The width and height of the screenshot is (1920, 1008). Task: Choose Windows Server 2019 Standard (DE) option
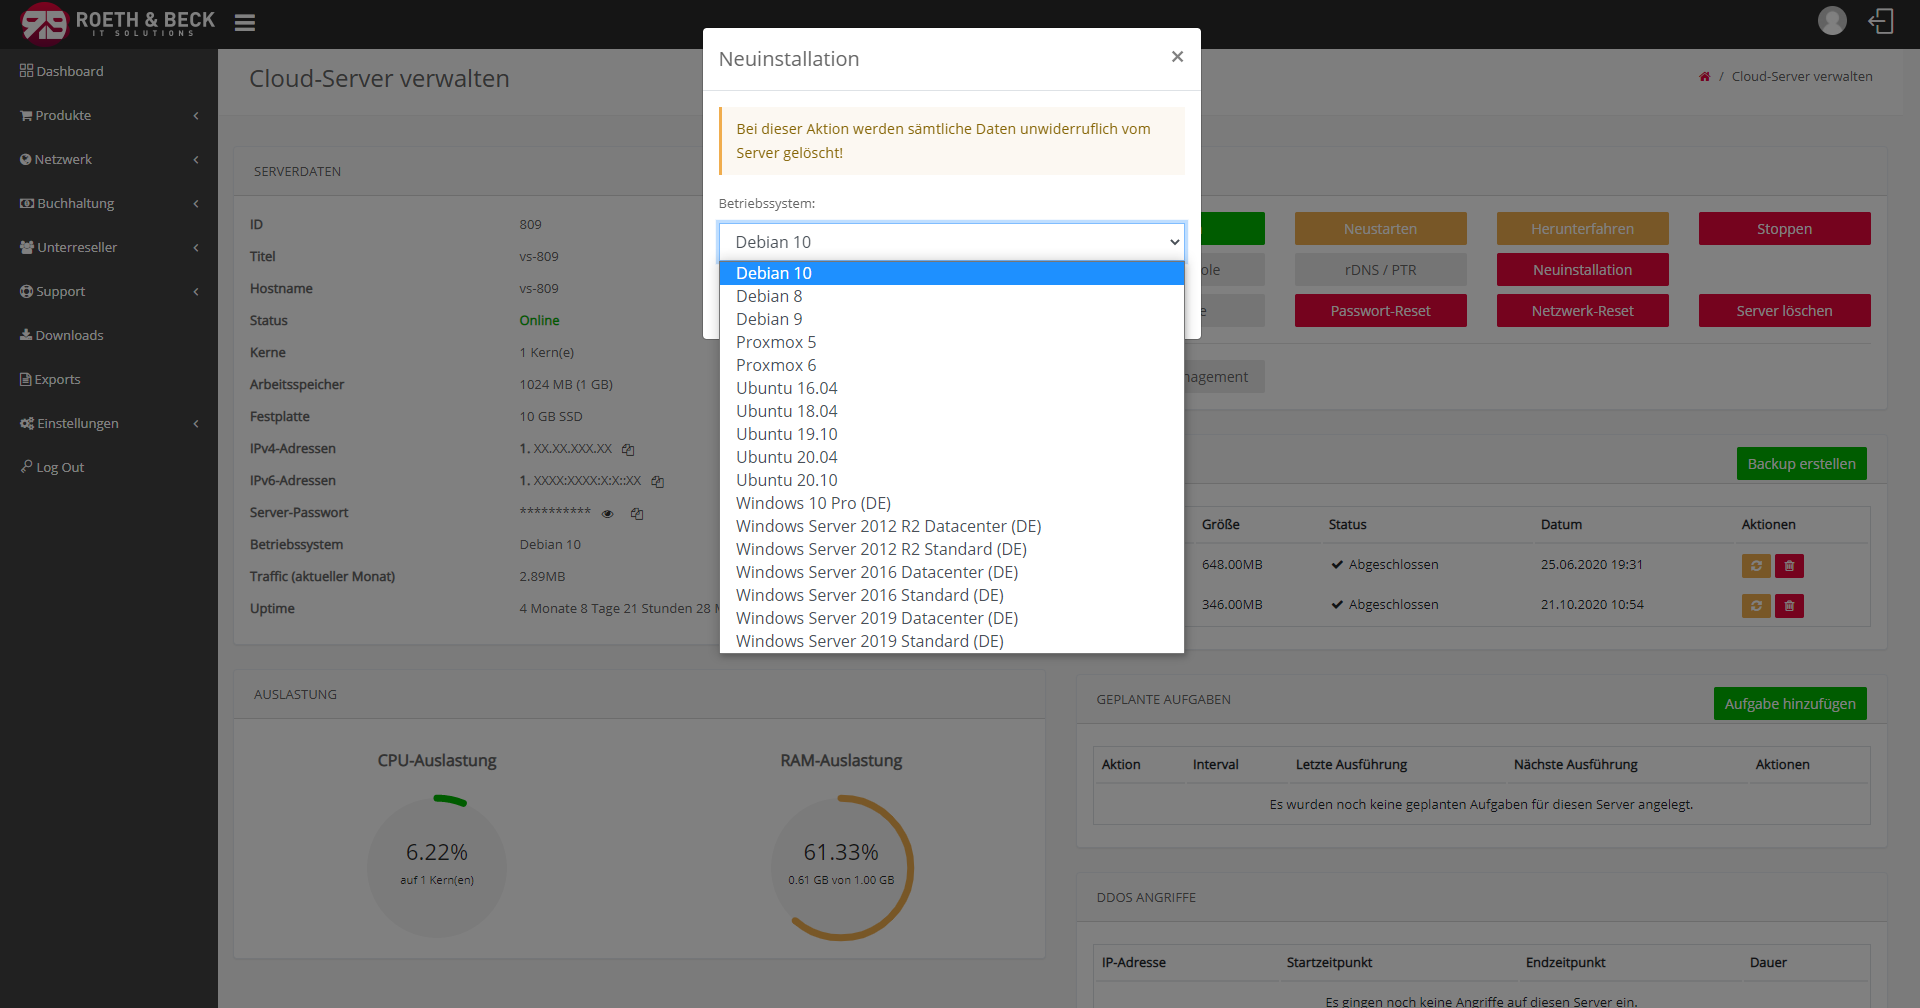(869, 641)
